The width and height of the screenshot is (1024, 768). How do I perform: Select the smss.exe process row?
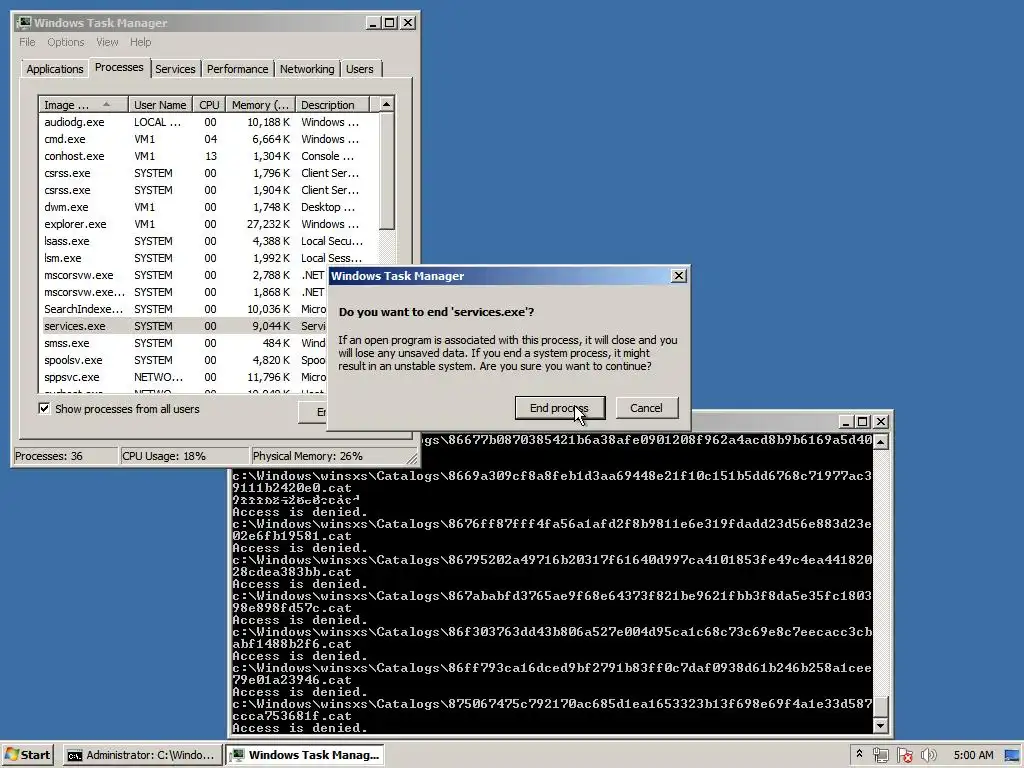click(x=183, y=343)
